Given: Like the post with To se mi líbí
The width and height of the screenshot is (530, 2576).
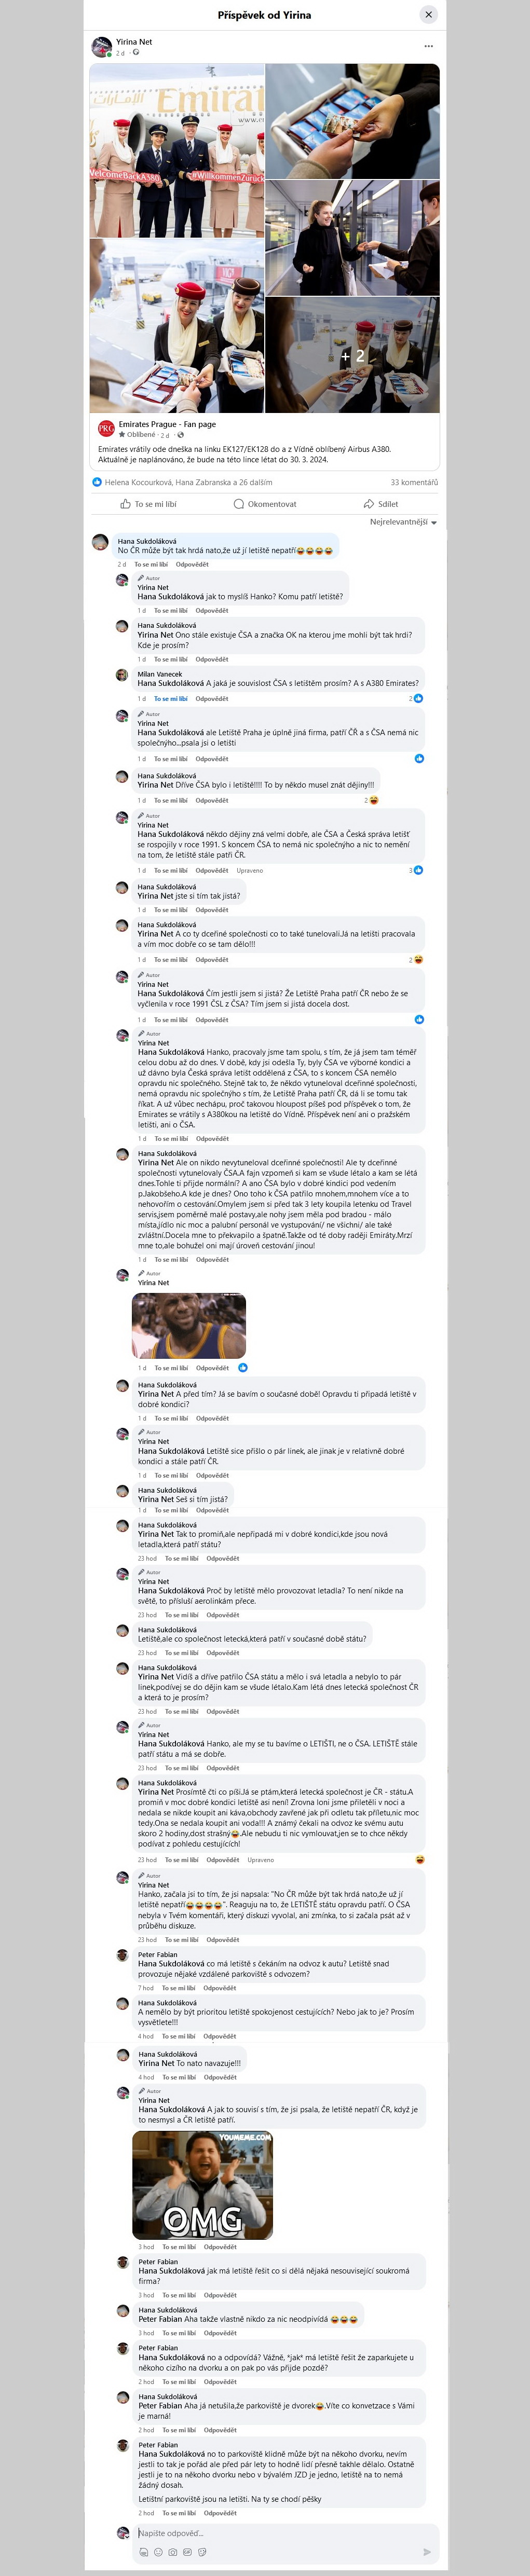Looking at the screenshot, I should click(x=148, y=504).
